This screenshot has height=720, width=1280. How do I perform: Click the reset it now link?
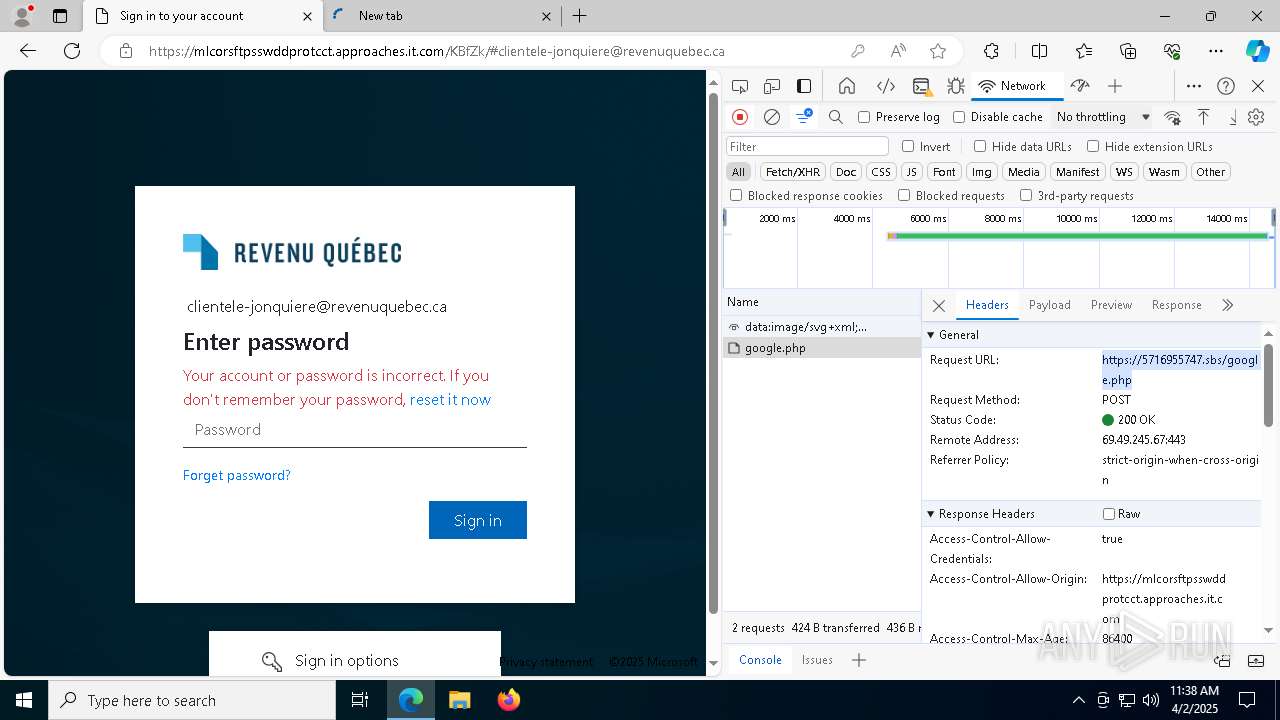tap(450, 400)
